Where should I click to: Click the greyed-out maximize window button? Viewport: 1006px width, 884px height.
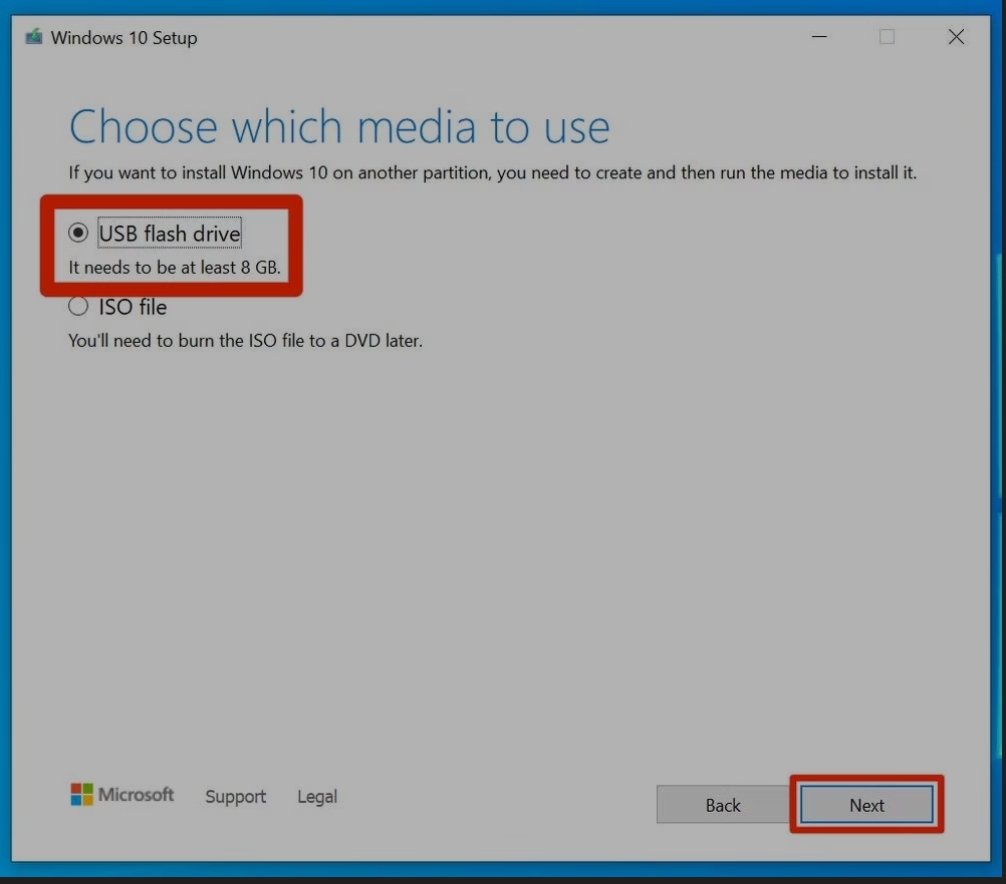[886, 38]
